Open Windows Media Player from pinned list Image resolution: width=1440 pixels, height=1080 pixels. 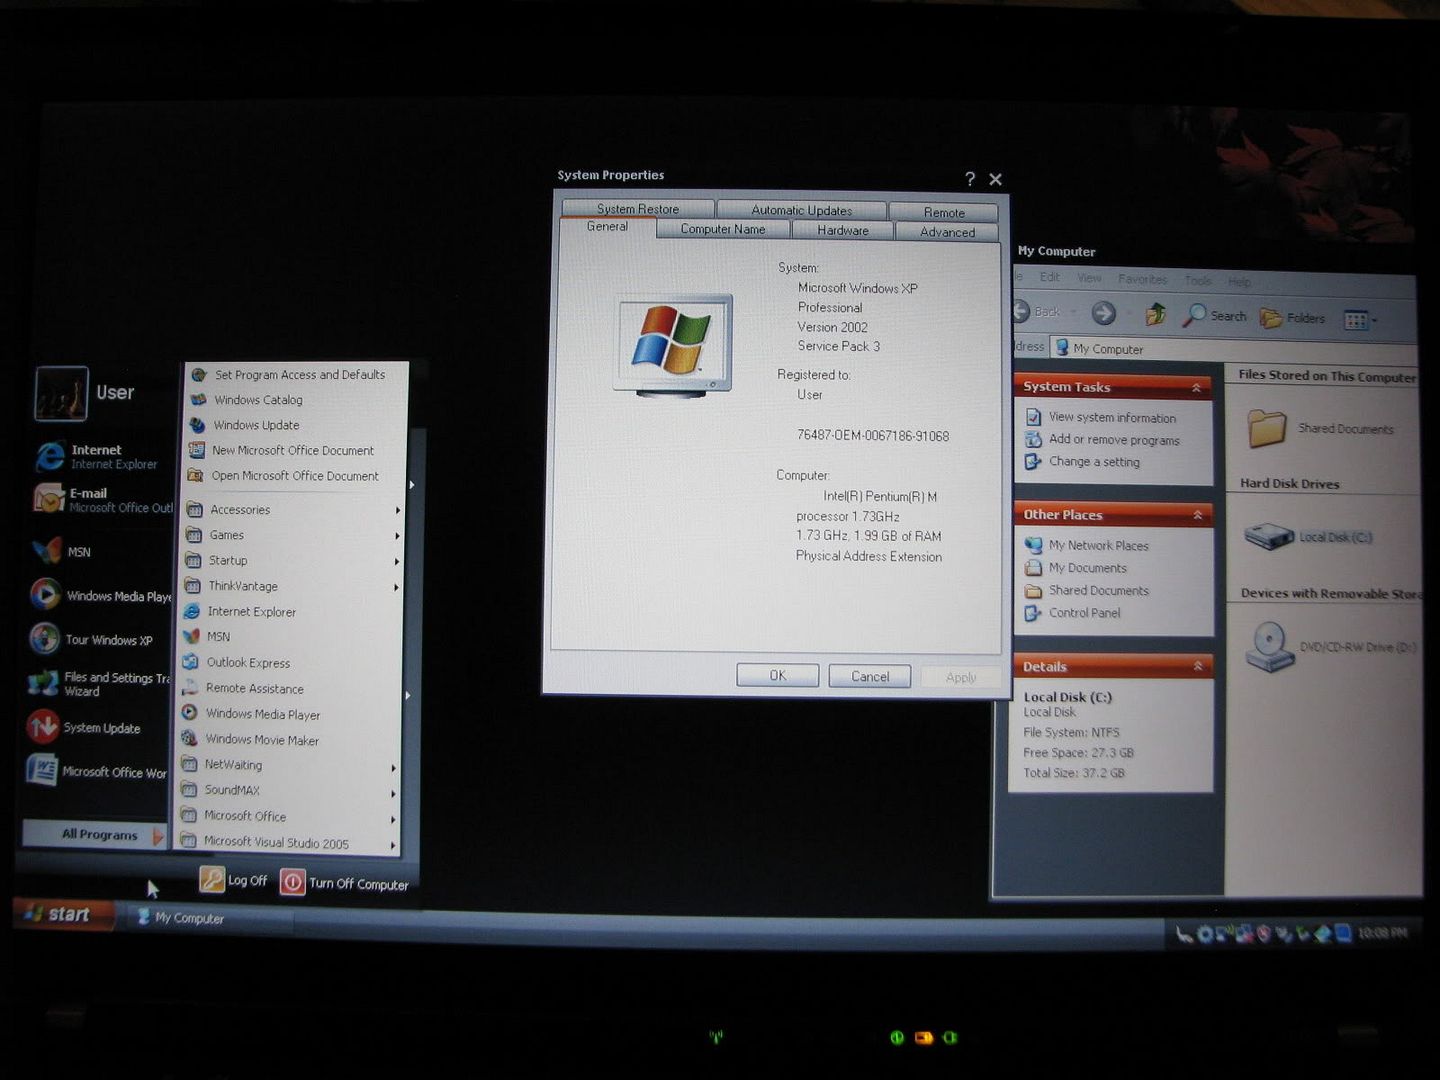[45, 594]
